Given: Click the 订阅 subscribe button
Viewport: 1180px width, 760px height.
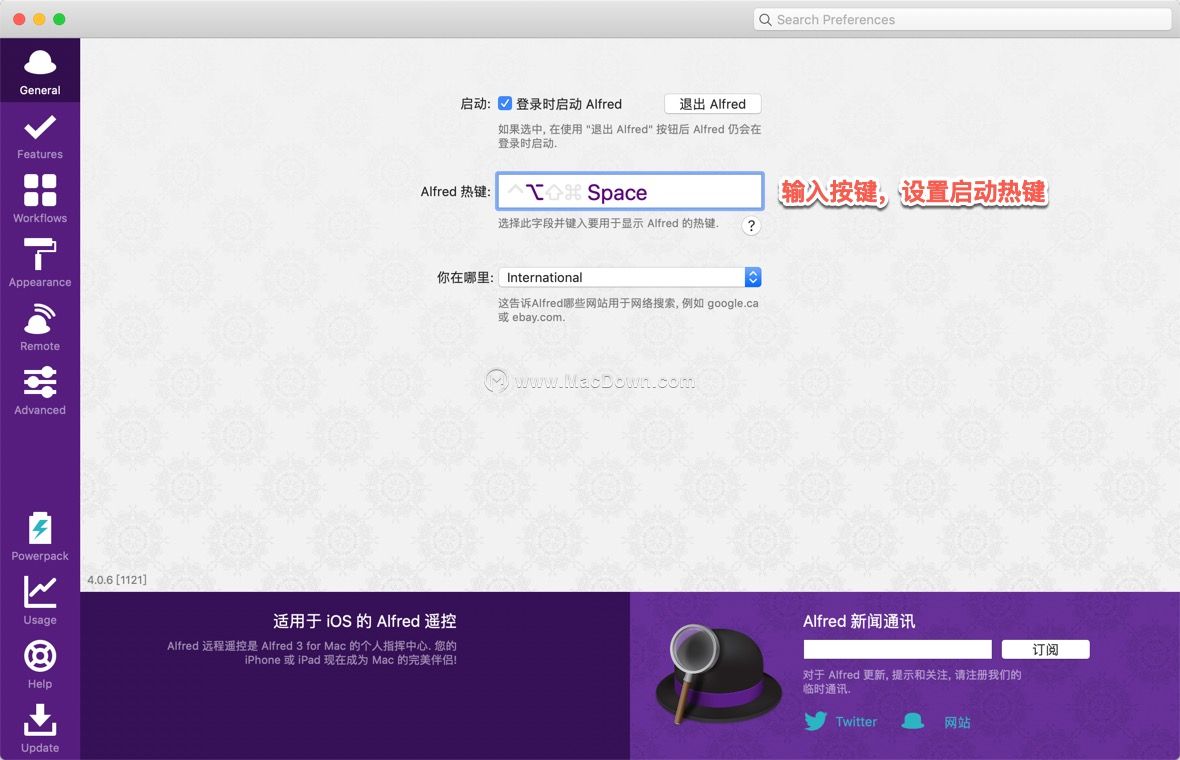Looking at the screenshot, I should 1045,649.
